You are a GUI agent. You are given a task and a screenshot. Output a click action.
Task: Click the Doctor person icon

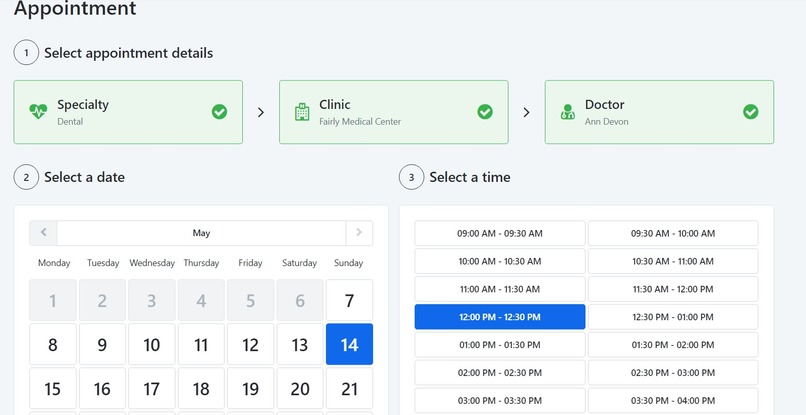click(x=567, y=112)
